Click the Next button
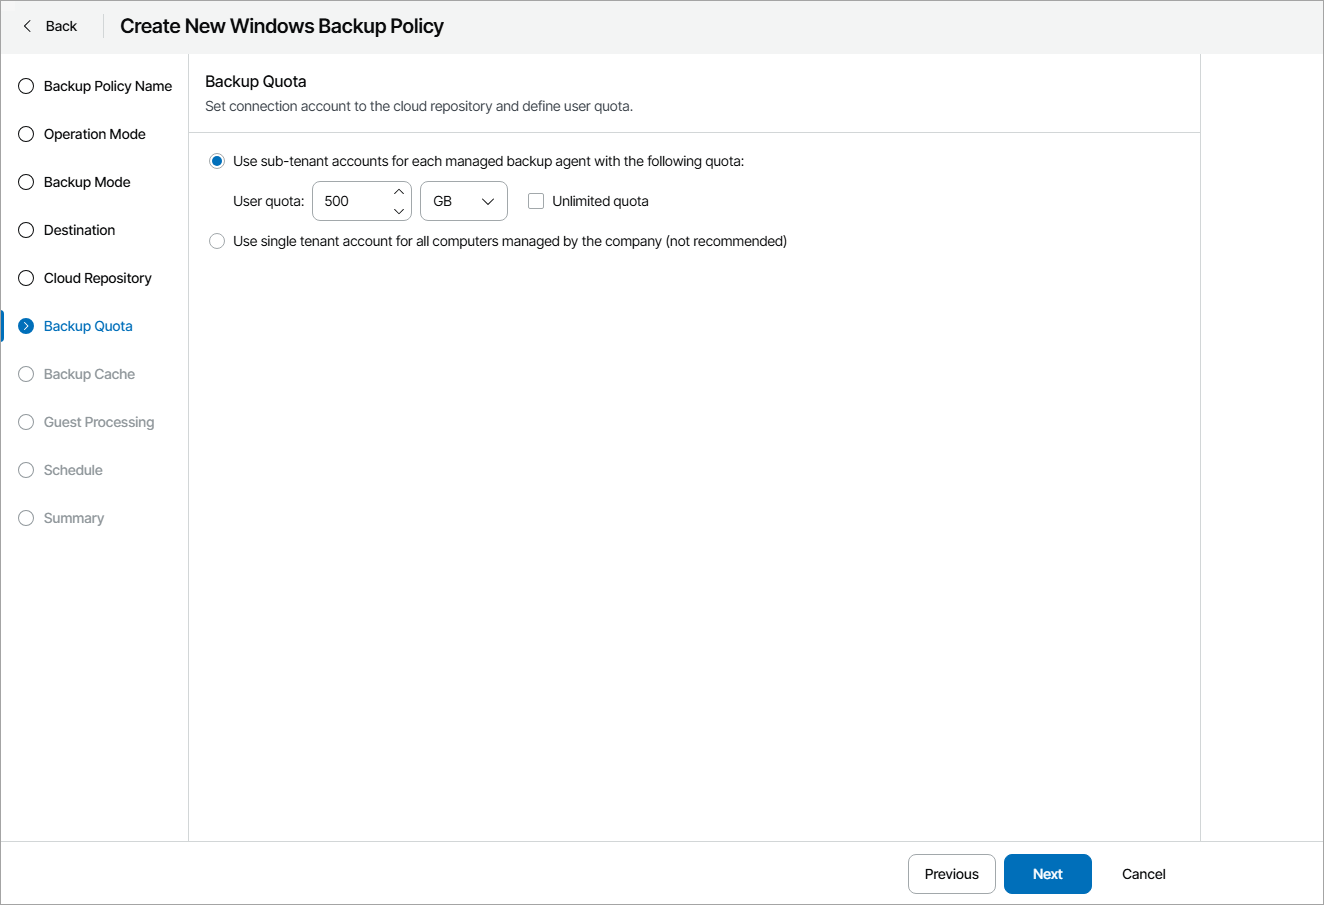Image resolution: width=1324 pixels, height=905 pixels. (x=1047, y=874)
